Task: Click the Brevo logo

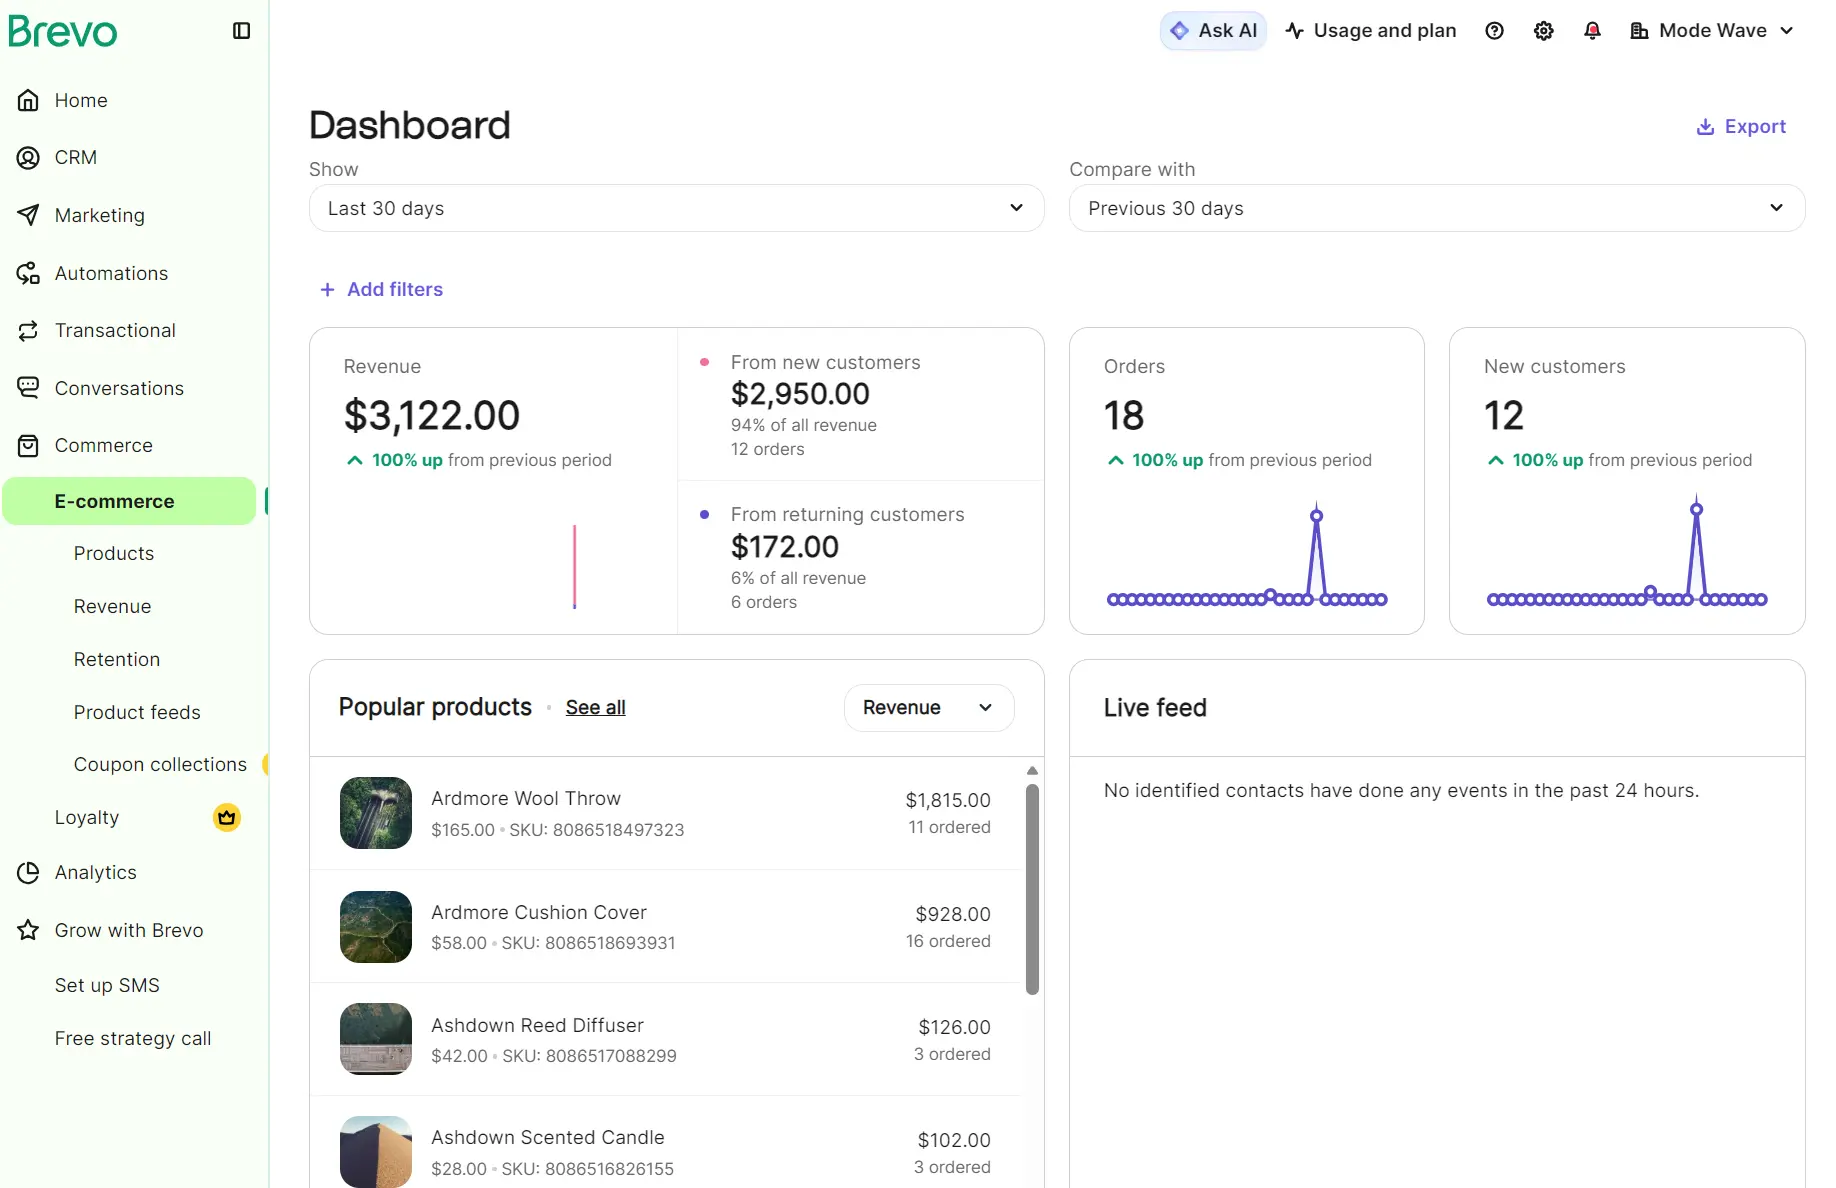Action: click(x=62, y=31)
